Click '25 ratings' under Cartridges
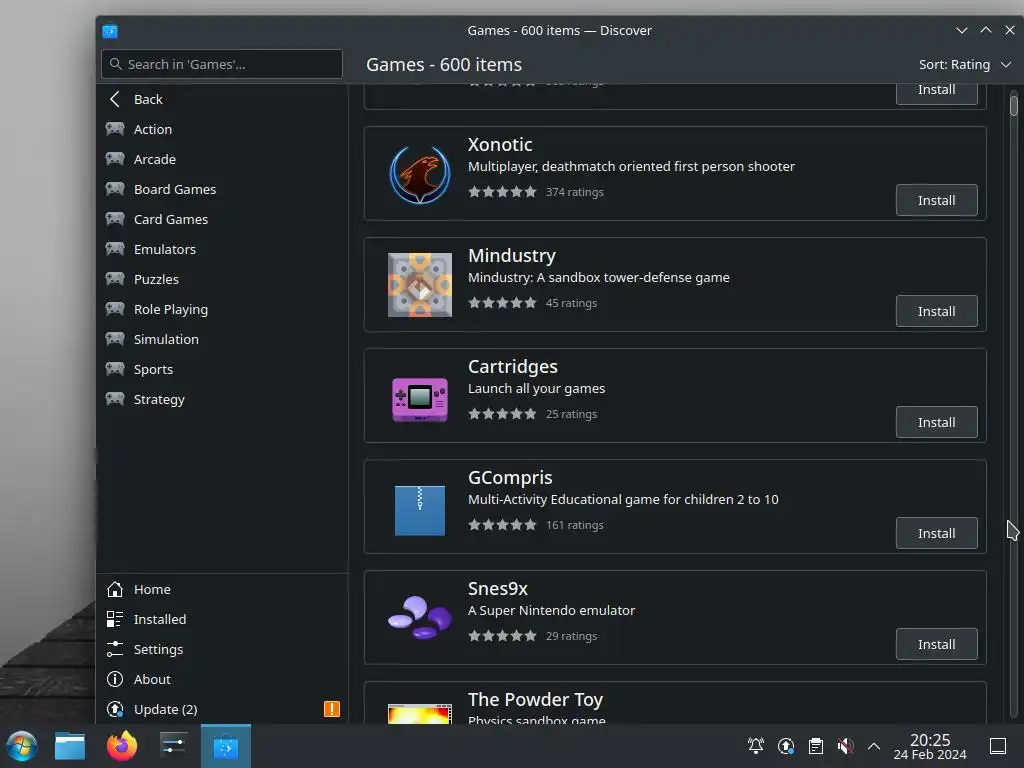 [571, 414]
